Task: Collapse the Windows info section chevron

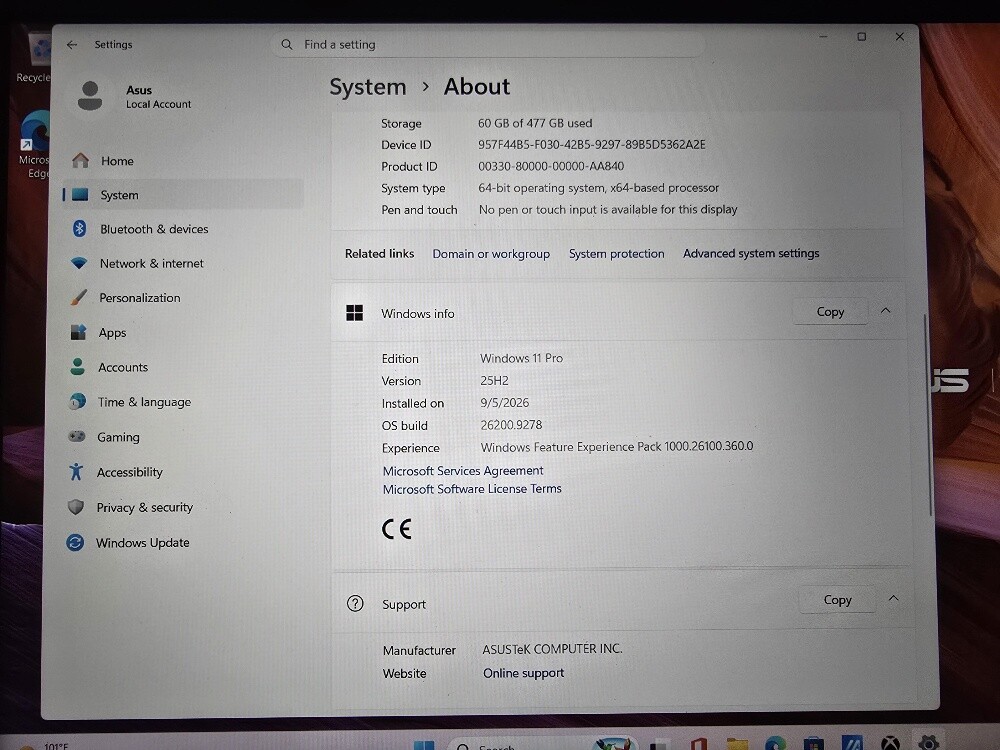Action: (x=885, y=311)
